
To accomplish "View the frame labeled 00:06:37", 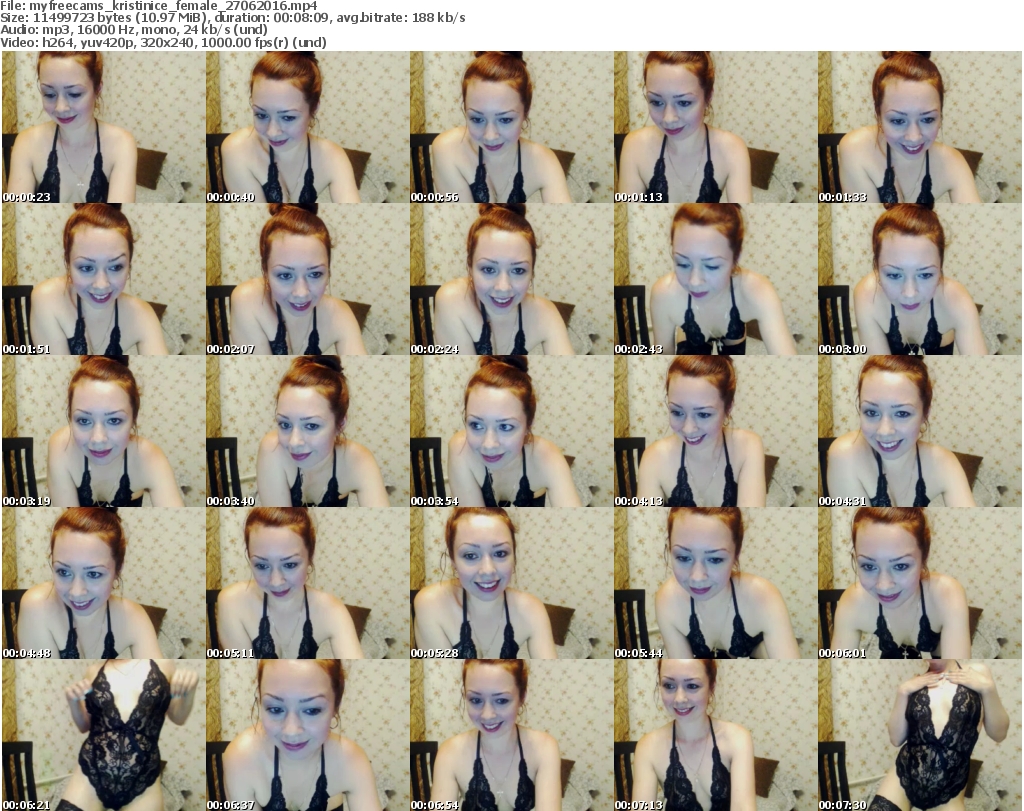I will [308, 735].
